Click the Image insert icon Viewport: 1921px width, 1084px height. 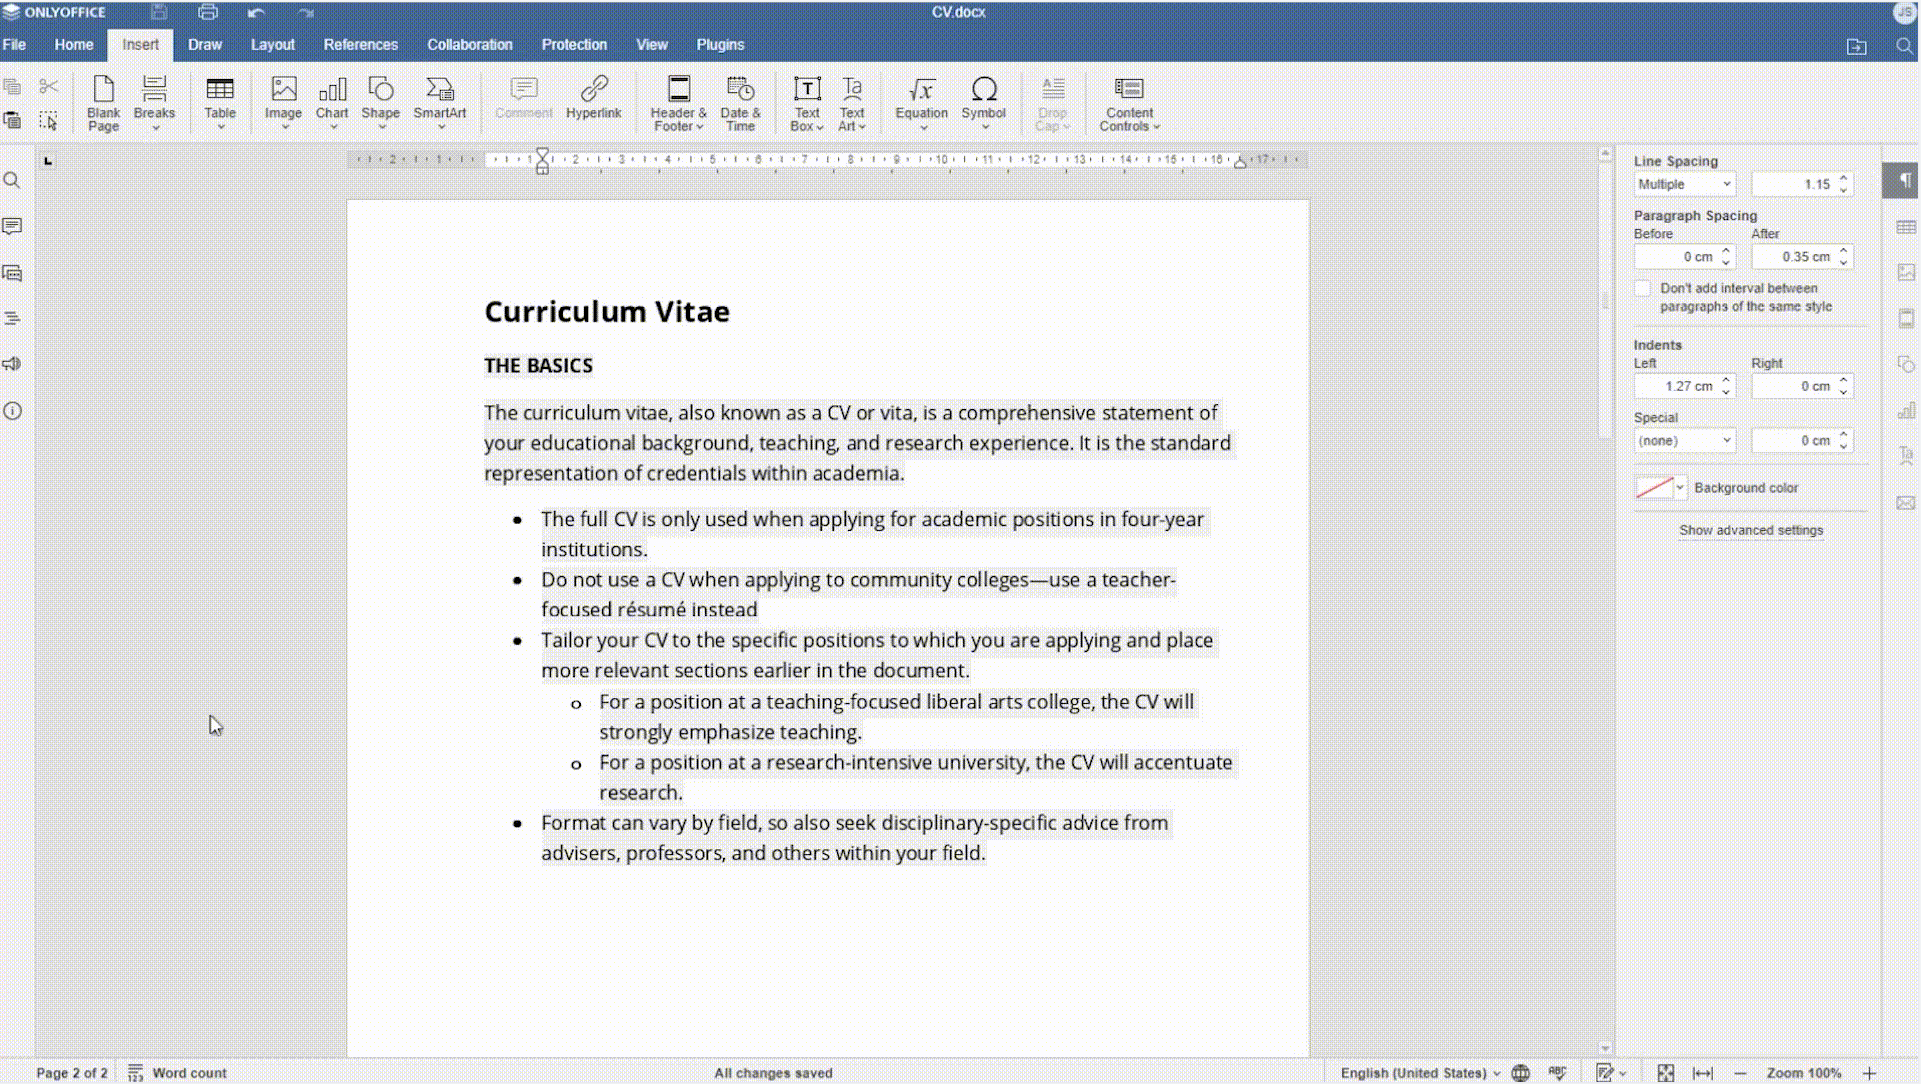(283, 100)
